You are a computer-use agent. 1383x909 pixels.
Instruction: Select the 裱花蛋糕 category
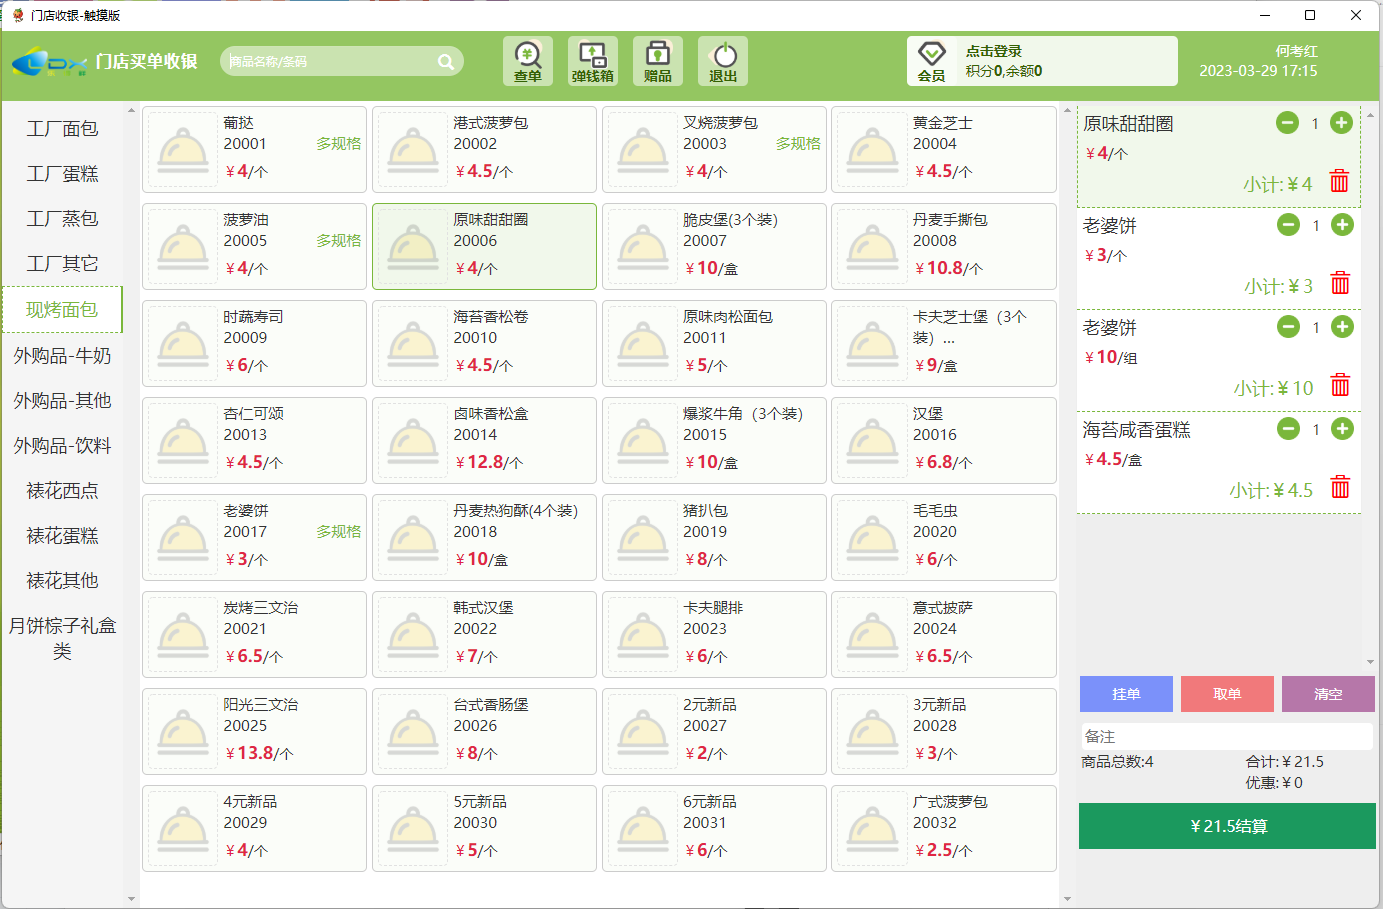(x=62, y=536)
